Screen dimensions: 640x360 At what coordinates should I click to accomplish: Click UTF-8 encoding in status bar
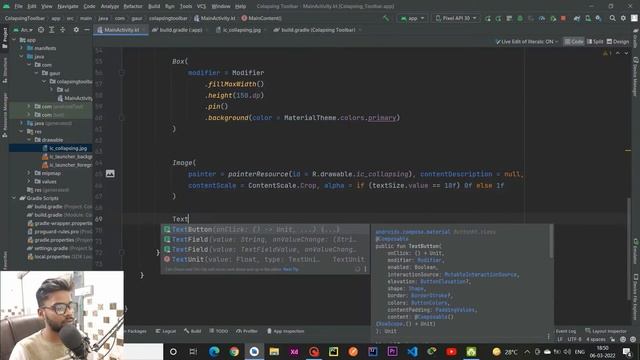coord(574,339)
